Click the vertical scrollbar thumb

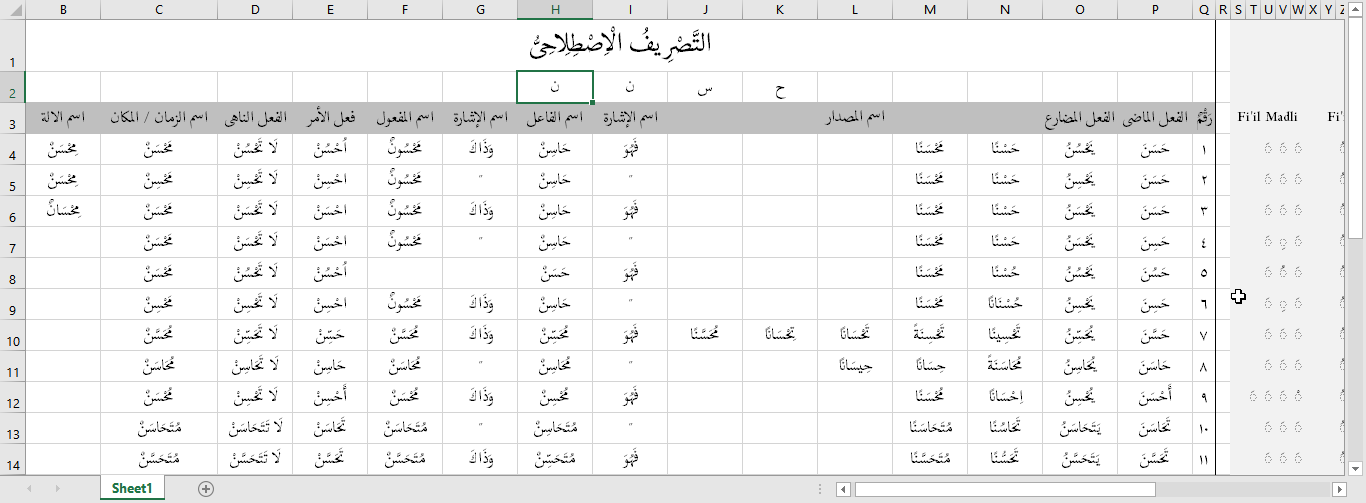[x=1356, y=128]
